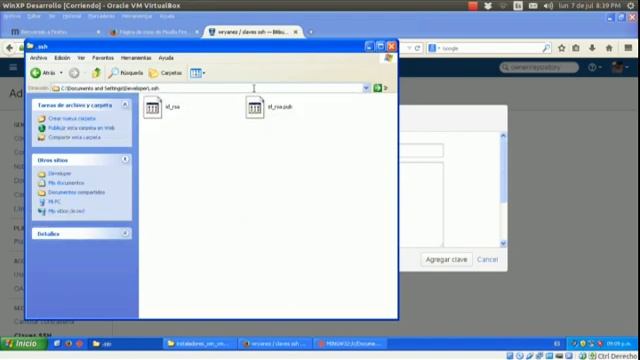
Task: Open the Firefox bookmarks list icon
Action: (x=576, y=48)
